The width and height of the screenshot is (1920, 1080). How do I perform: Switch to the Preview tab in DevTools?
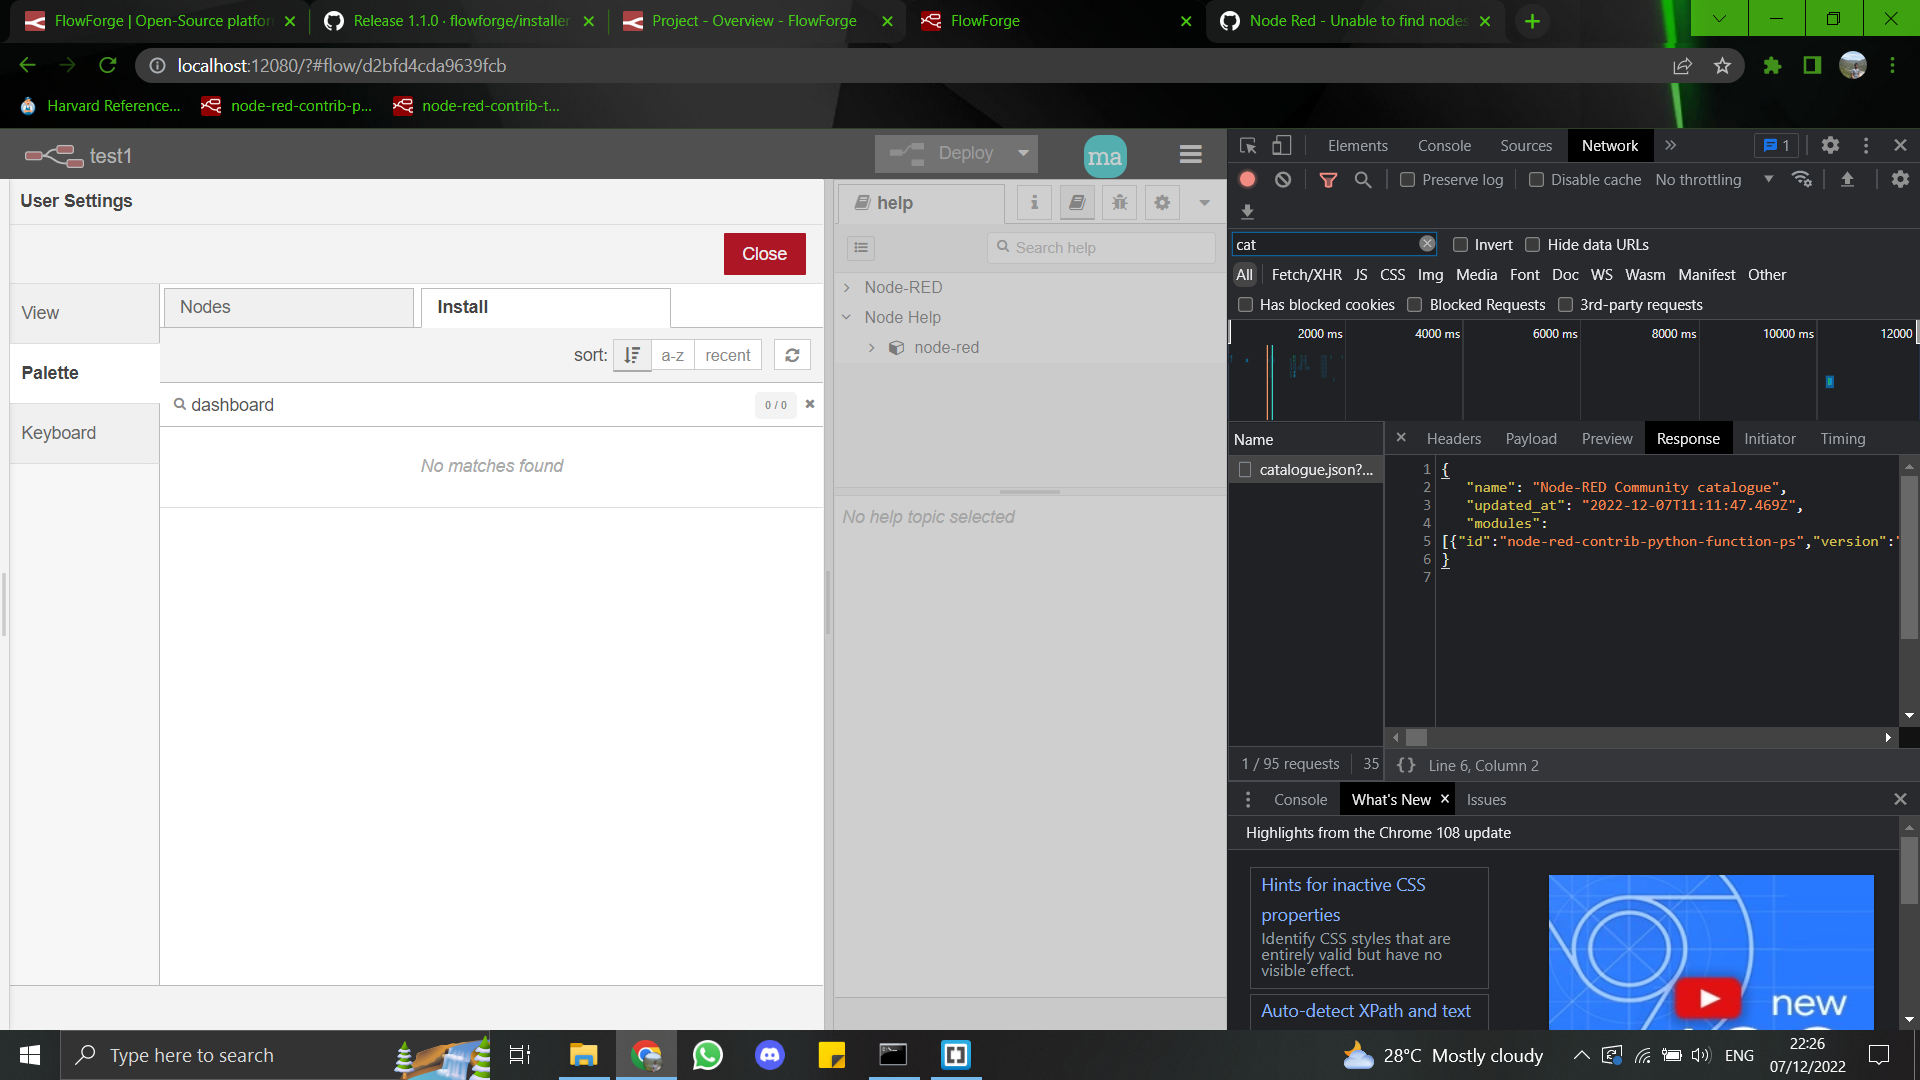click(1606, 438)
